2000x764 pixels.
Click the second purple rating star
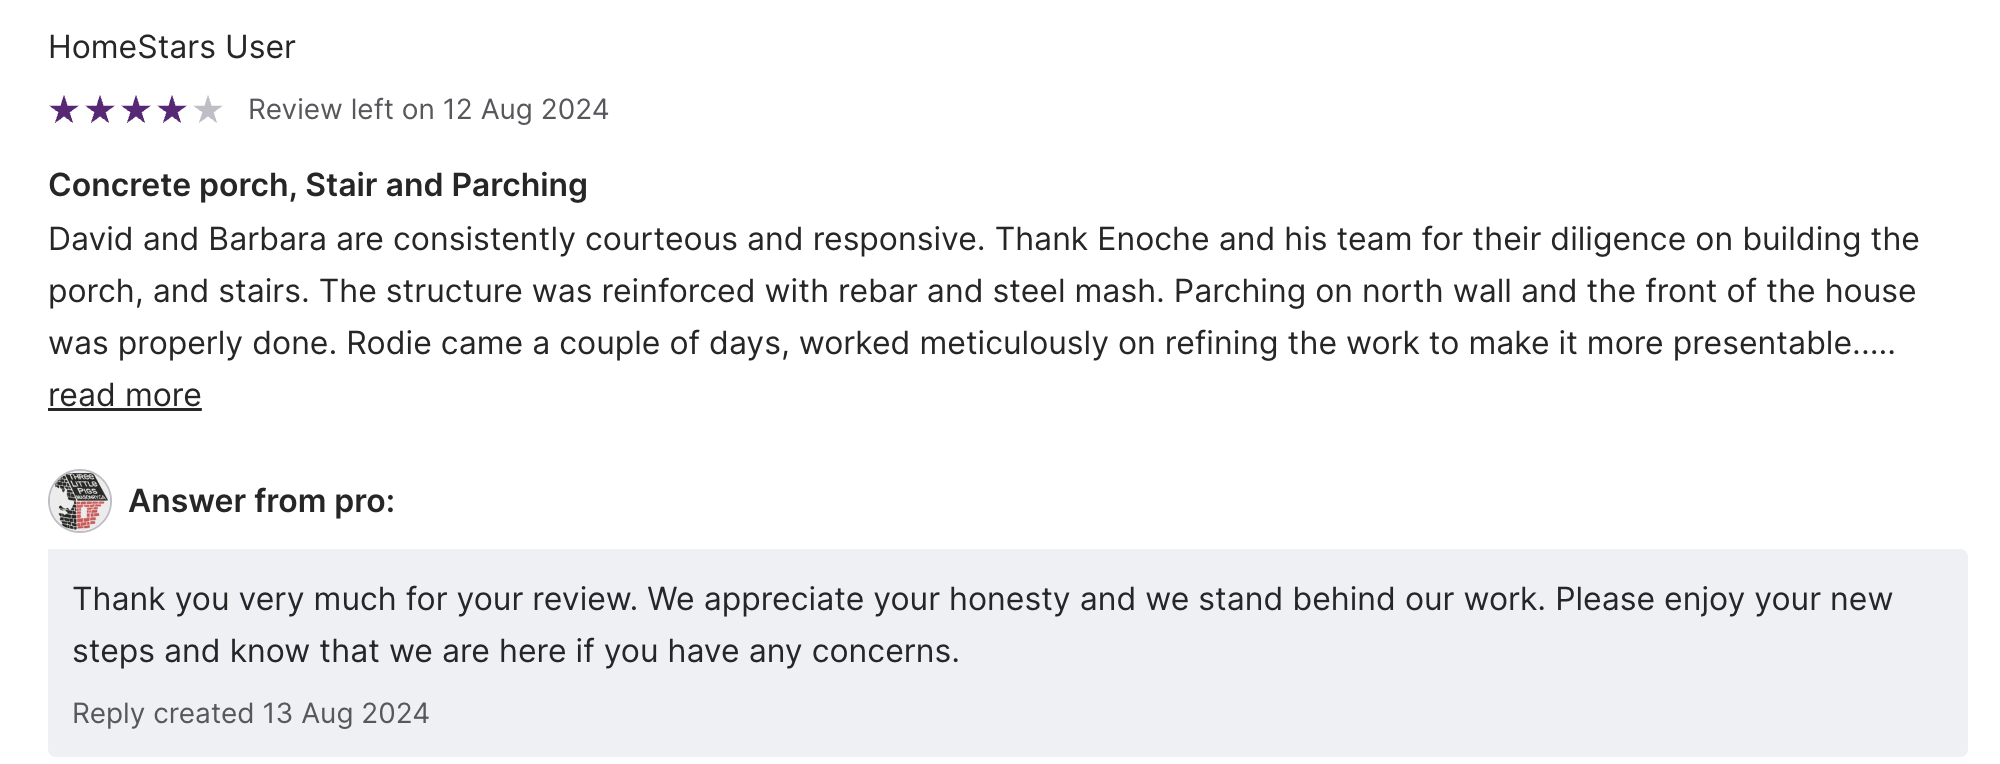(x=100, y=110)
